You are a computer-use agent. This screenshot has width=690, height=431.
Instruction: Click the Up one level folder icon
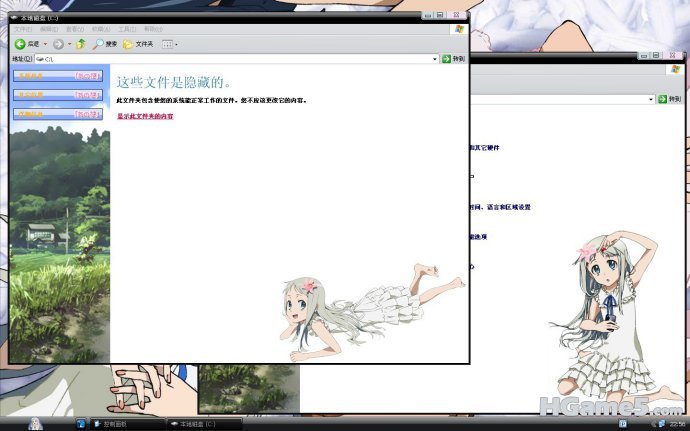(81, 44)
